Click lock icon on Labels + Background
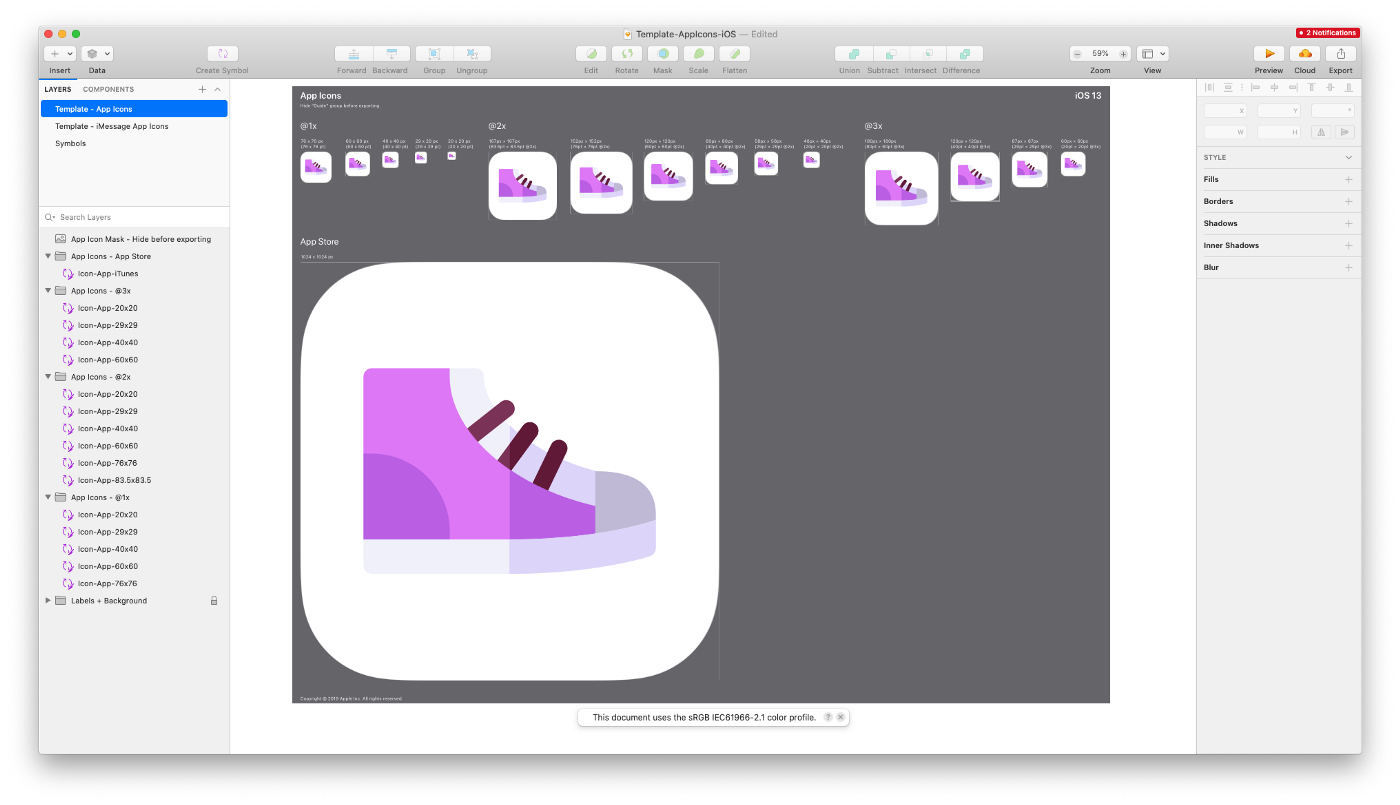1400x805 pixels. tap(213, 601)
